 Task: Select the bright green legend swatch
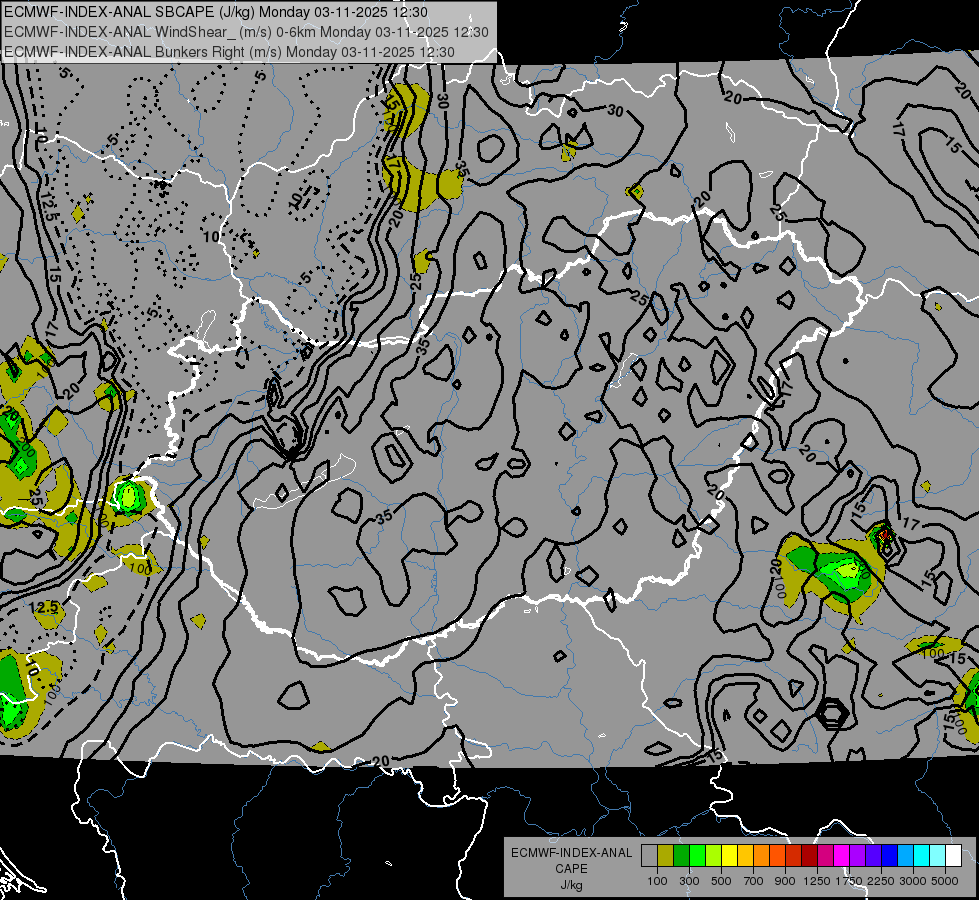pos(697,856)
